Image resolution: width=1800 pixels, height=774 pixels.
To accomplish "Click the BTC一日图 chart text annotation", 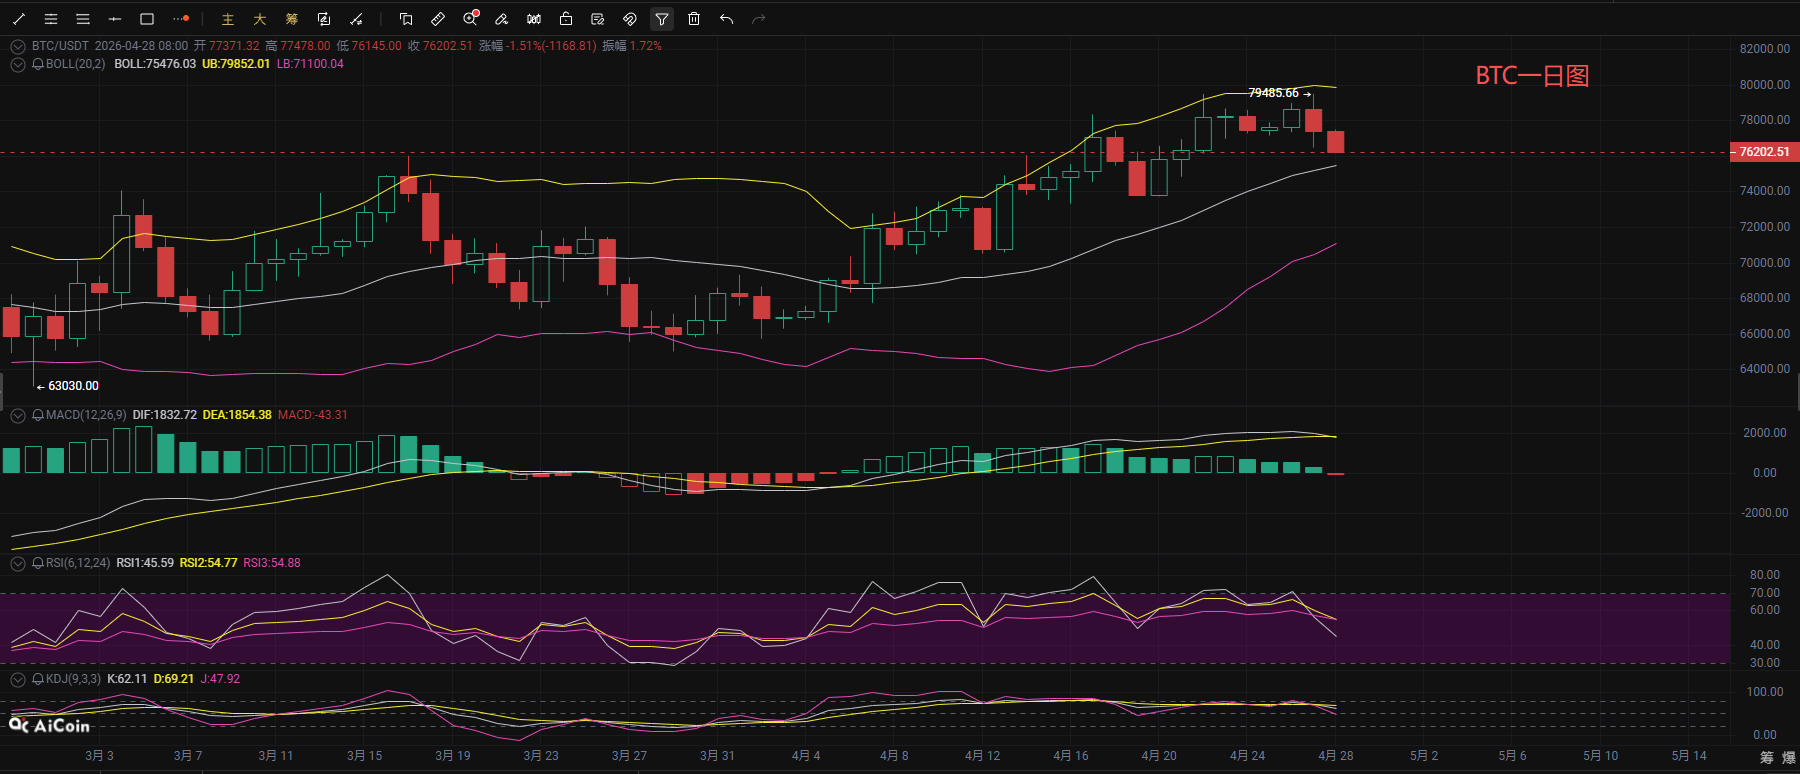I will coord(1532,76).
